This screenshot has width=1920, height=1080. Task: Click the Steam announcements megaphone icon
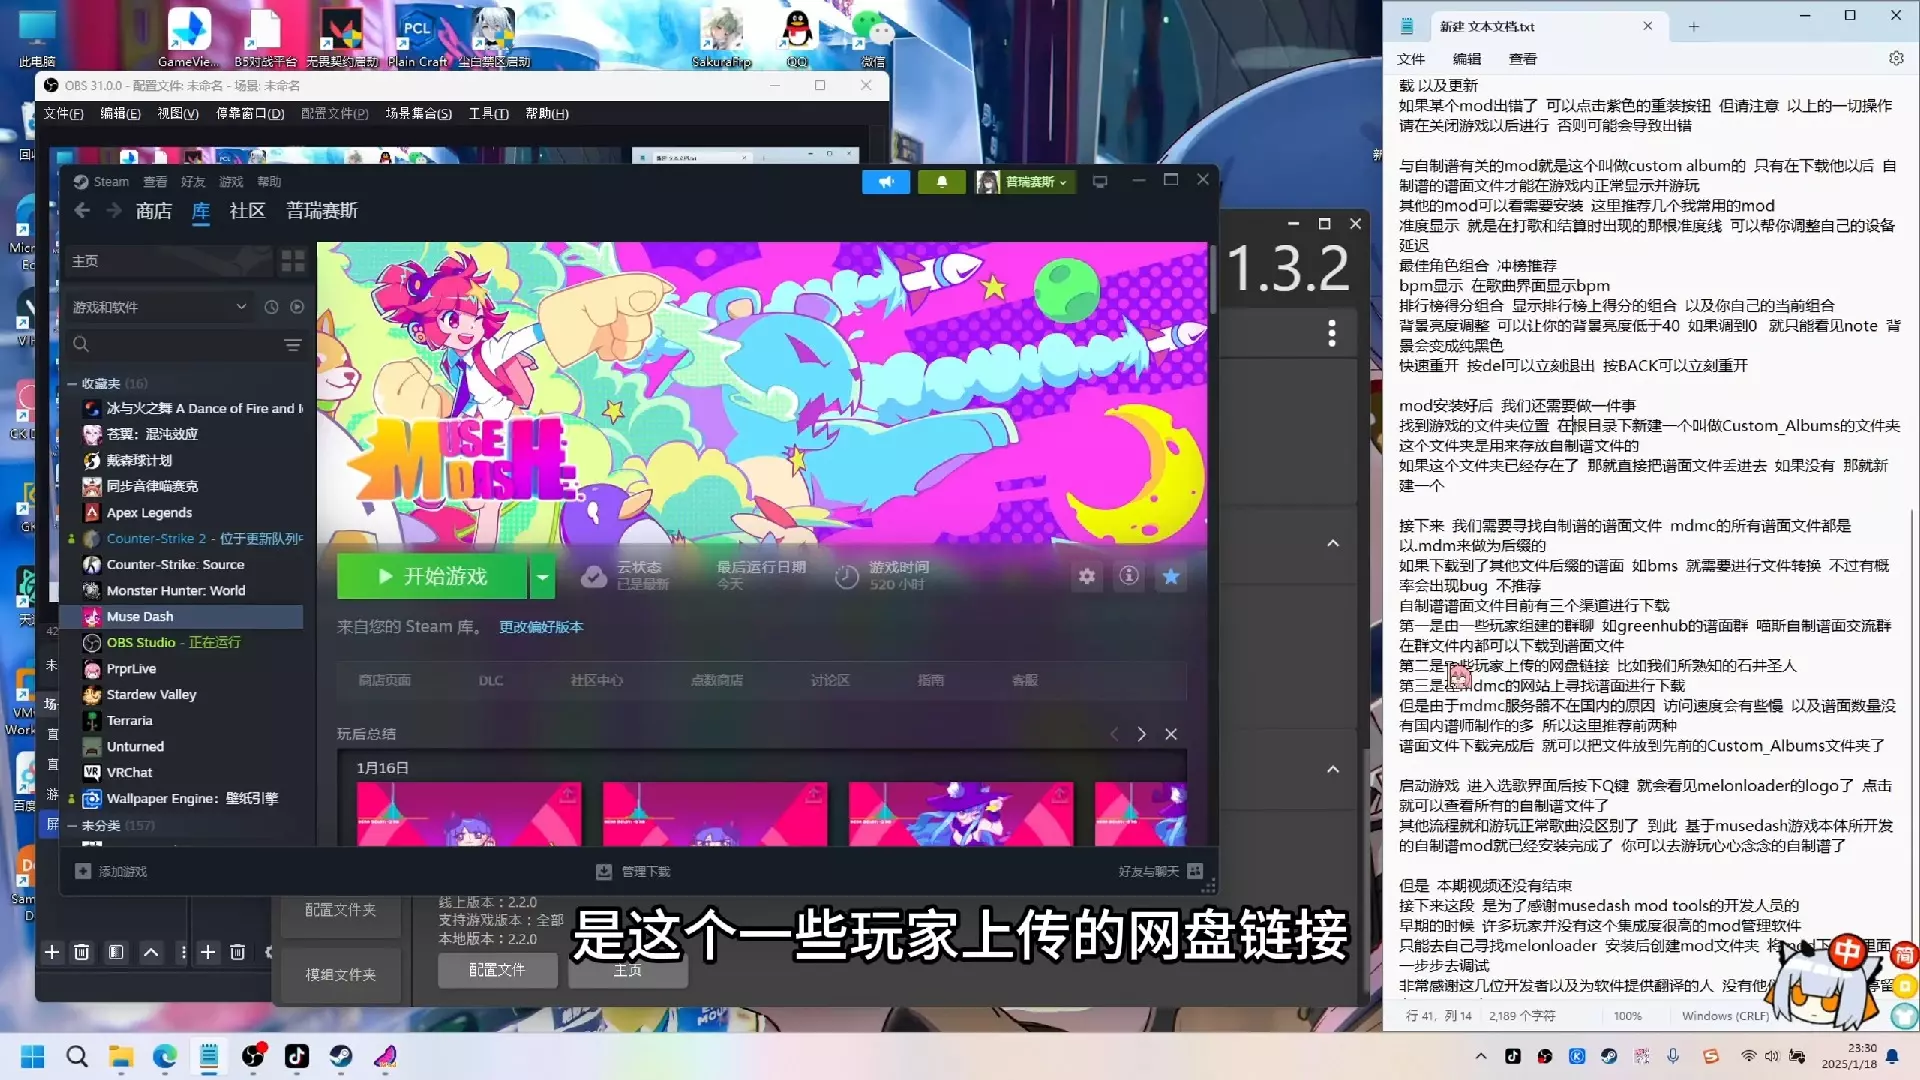point(885,182)
